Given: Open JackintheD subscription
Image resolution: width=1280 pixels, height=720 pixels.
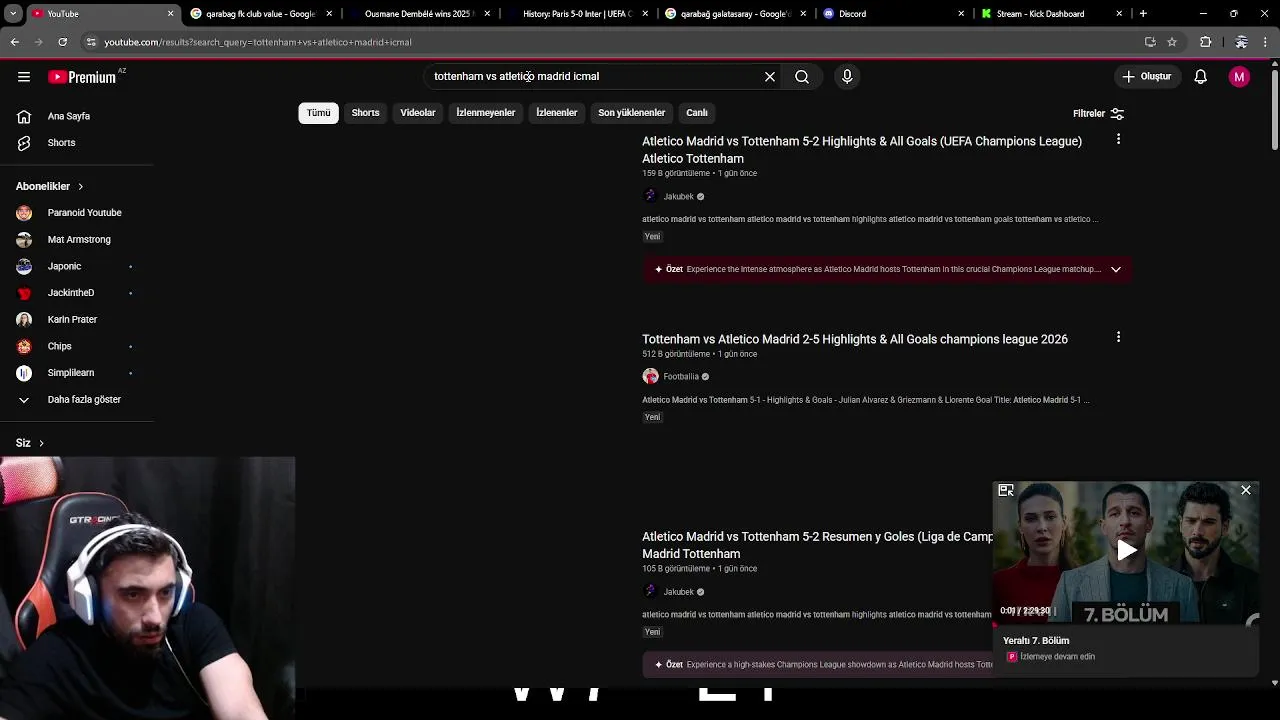Looking at the screenshot, I should pos(72,293).
